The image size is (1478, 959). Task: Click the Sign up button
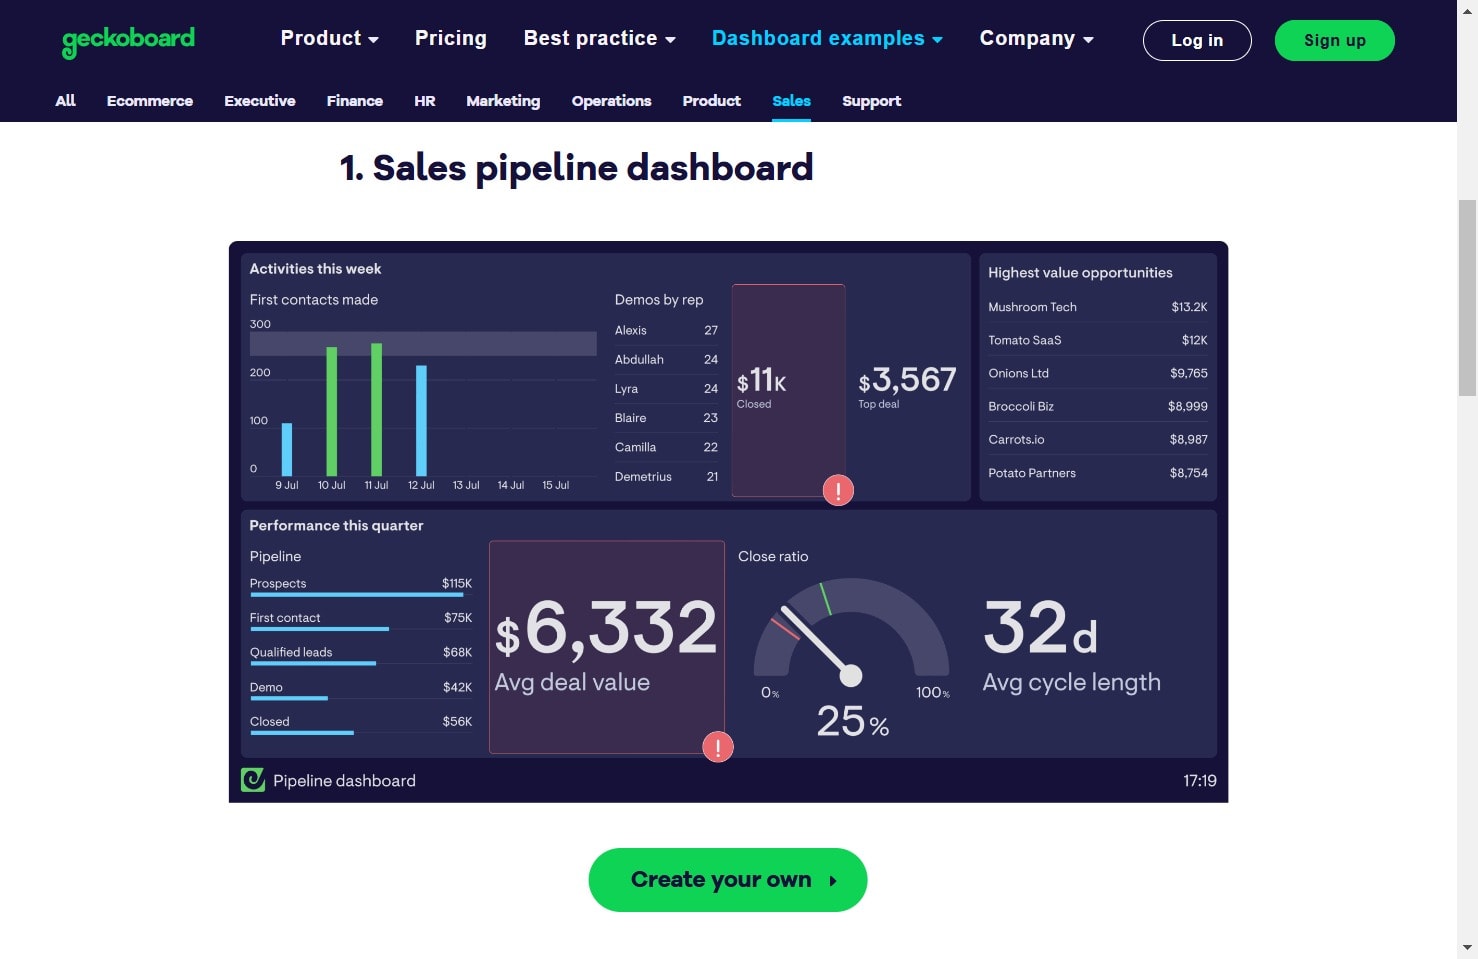point(1335,40)
